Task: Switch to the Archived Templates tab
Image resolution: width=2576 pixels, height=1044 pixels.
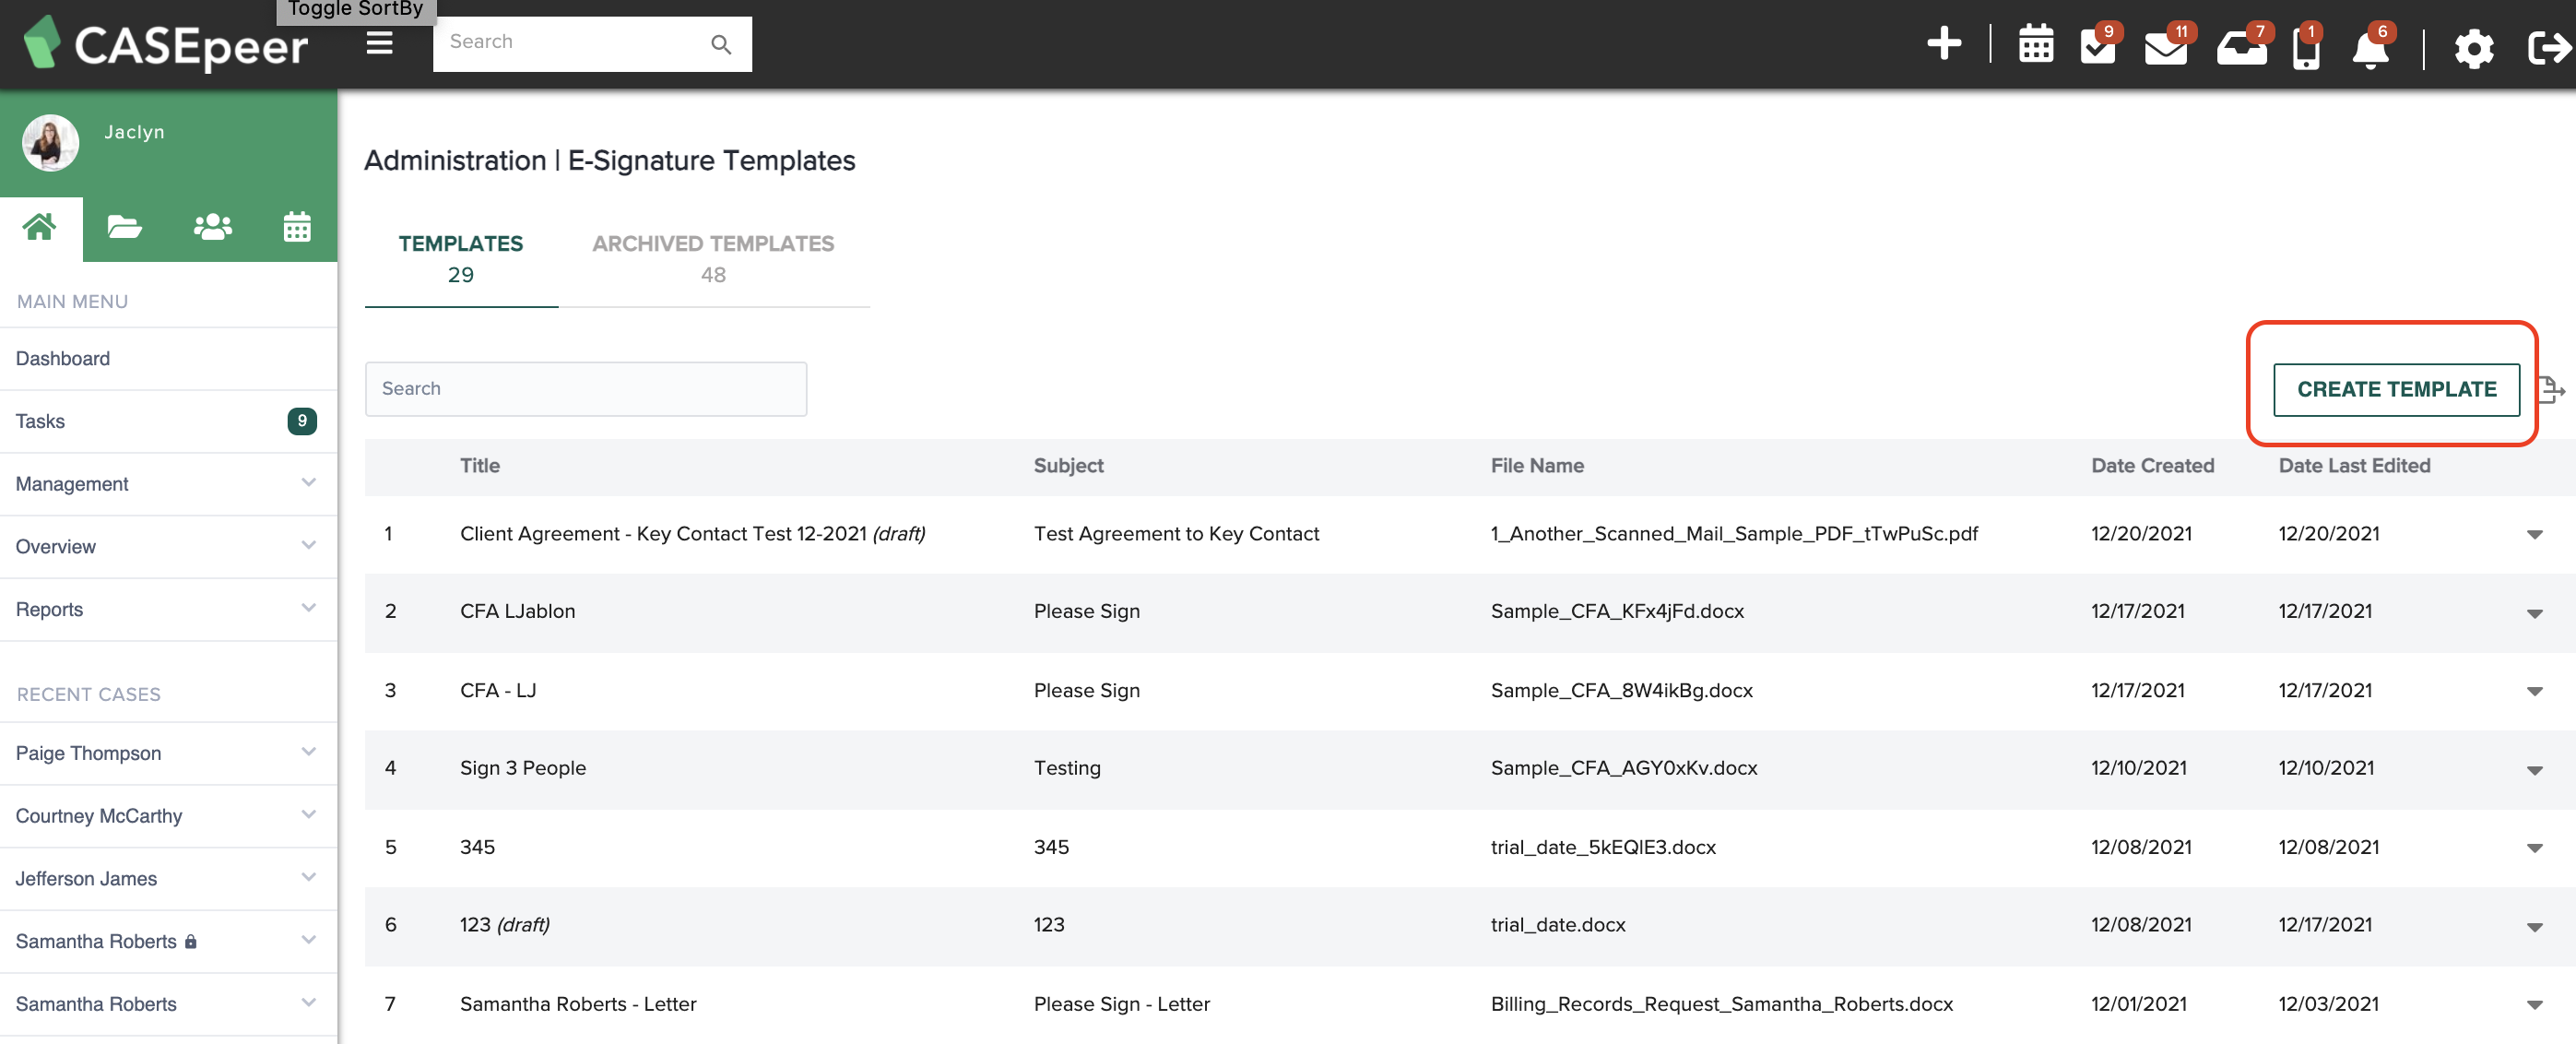Action: point(713,258)
